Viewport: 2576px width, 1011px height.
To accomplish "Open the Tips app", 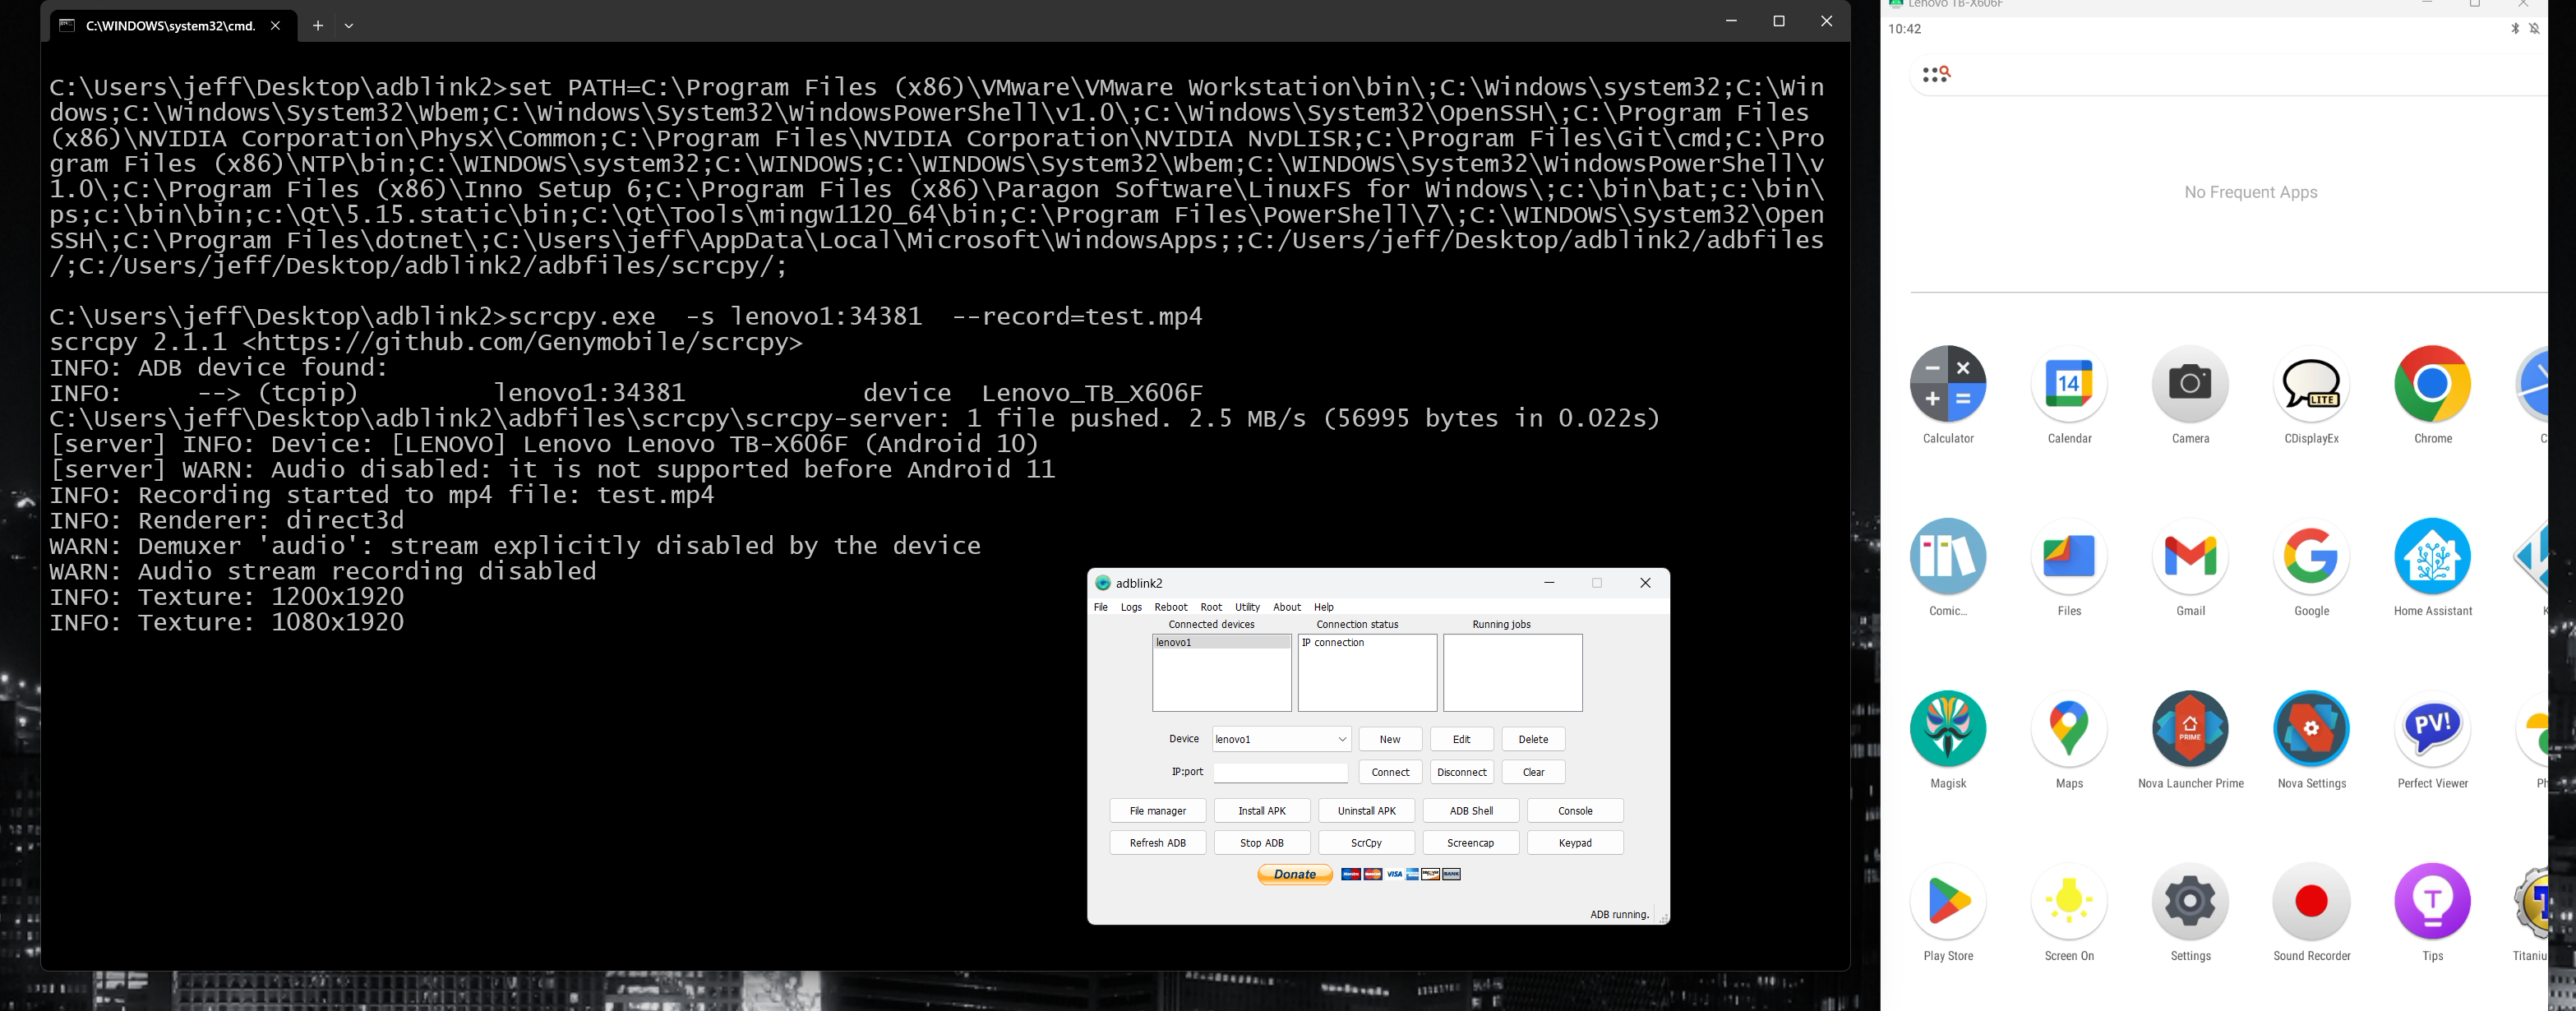I will tap(2432, 901).
